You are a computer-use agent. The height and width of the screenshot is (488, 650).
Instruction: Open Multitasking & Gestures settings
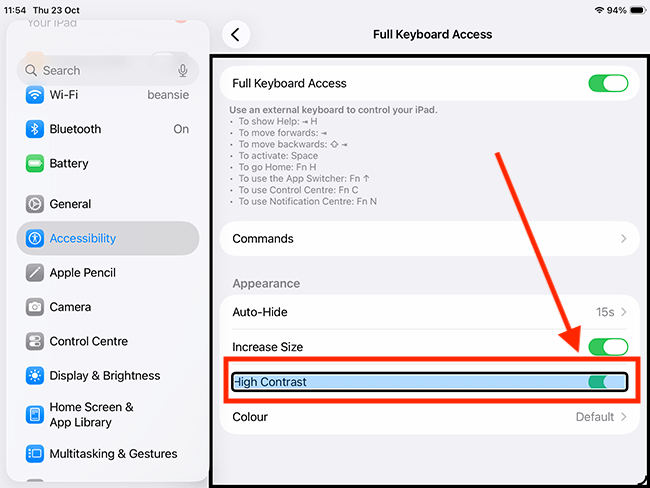click(x=113, y=454)
